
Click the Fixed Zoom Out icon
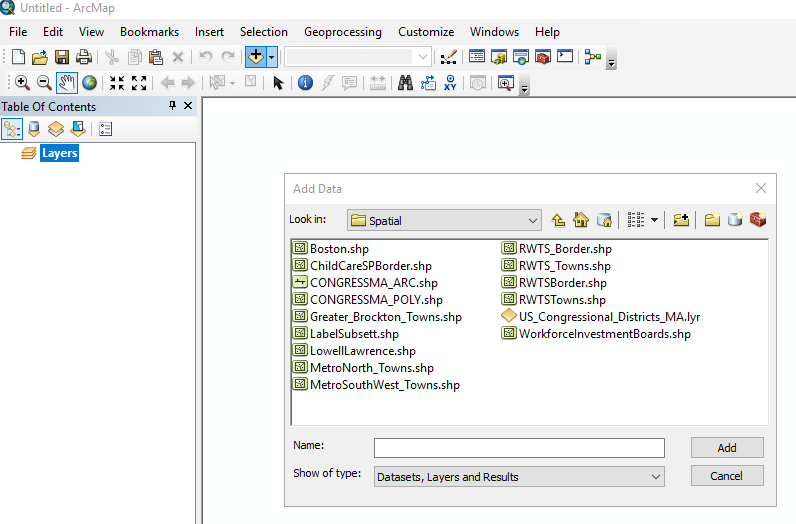pos(139,83)
